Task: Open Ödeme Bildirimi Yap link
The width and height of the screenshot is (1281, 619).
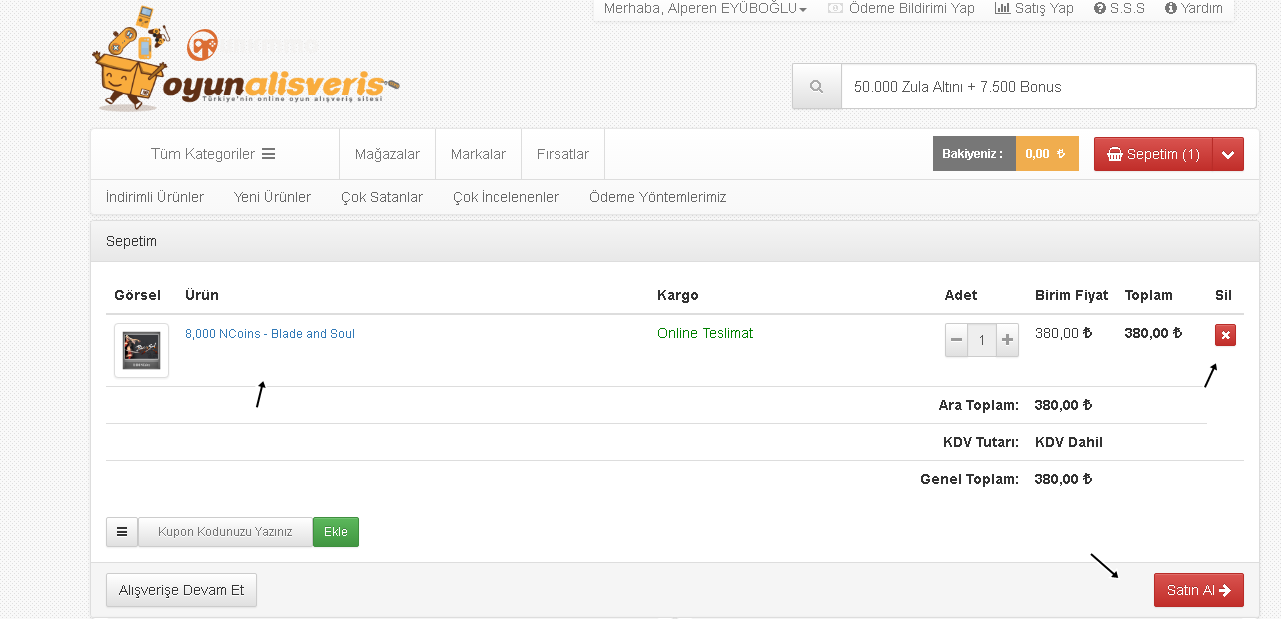Action: click(901, 8)
